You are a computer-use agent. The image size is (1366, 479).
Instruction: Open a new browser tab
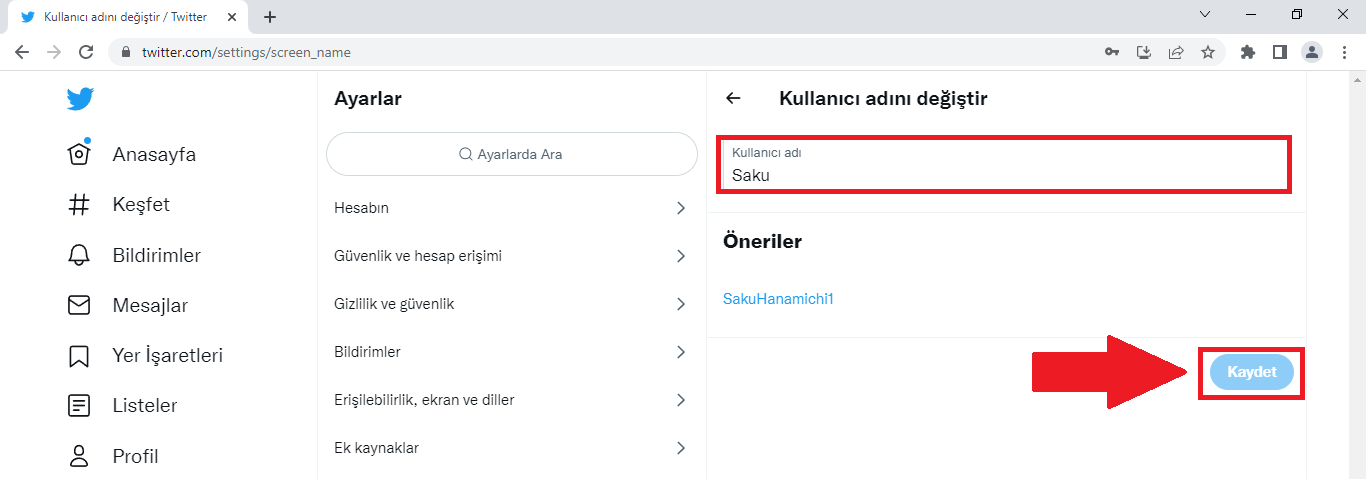click(270, 17)
